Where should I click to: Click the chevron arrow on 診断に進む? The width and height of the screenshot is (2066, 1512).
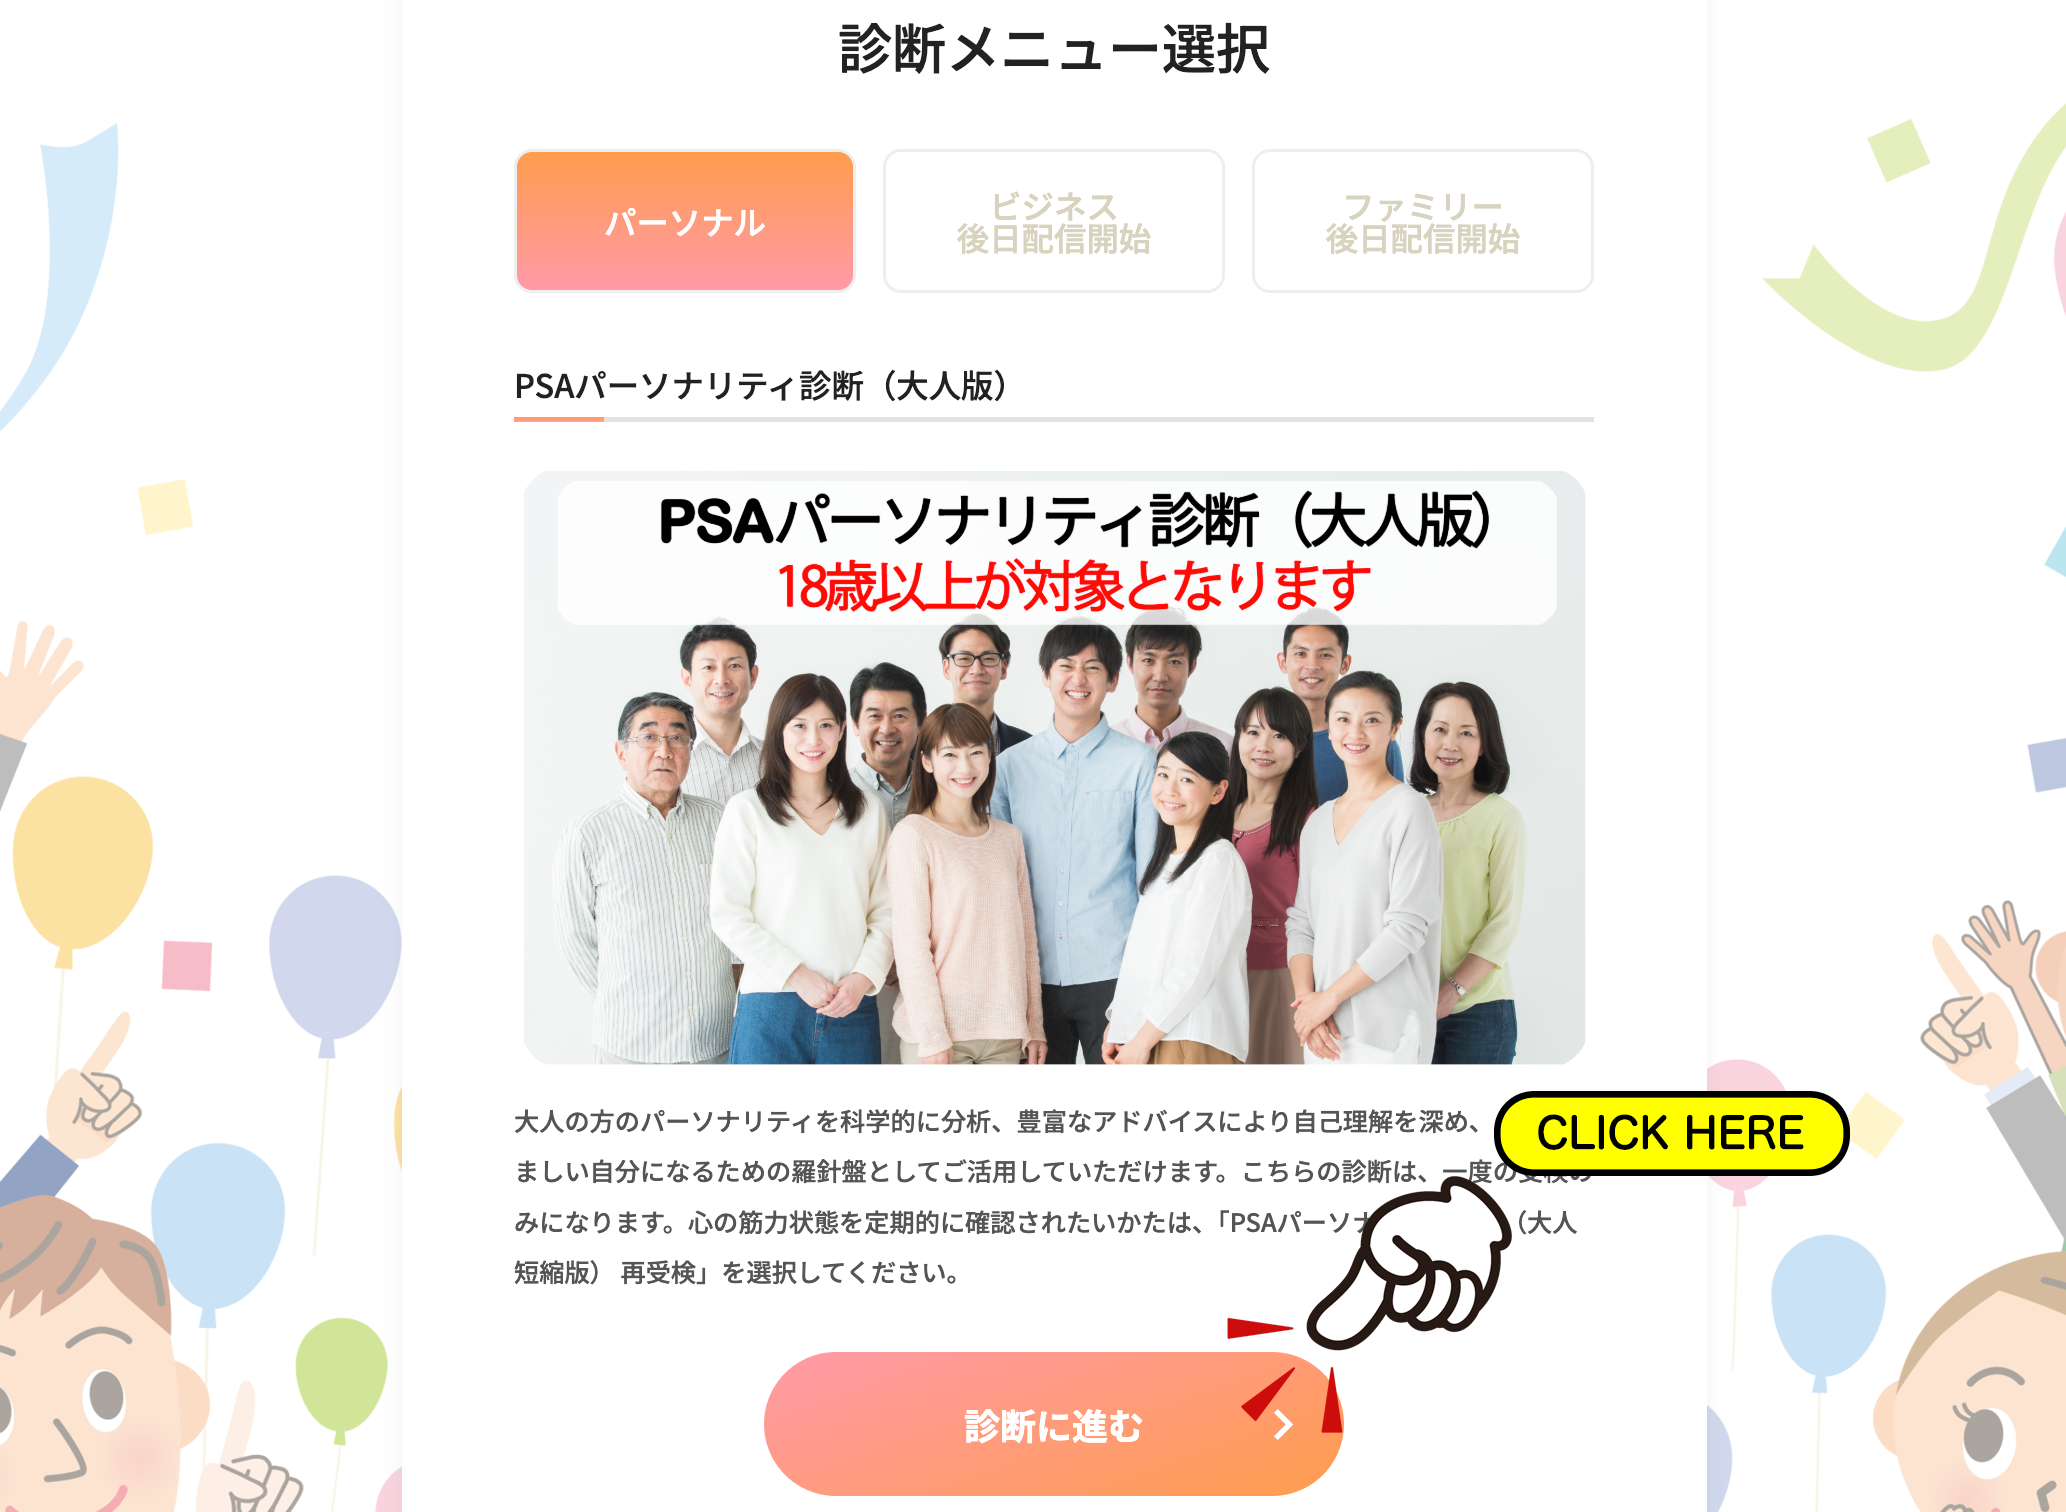[1284, 1425]
